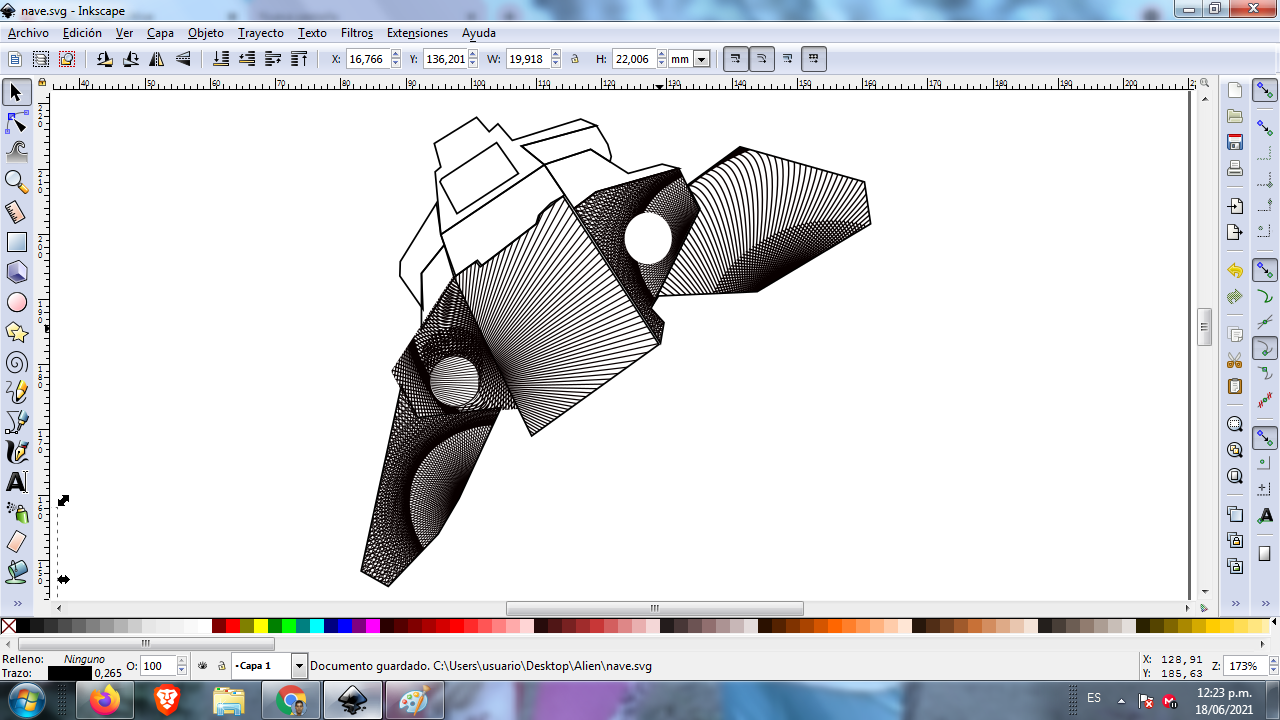Increase the height H stepper
1280x720 pixels.
click(x=662, y=55)
